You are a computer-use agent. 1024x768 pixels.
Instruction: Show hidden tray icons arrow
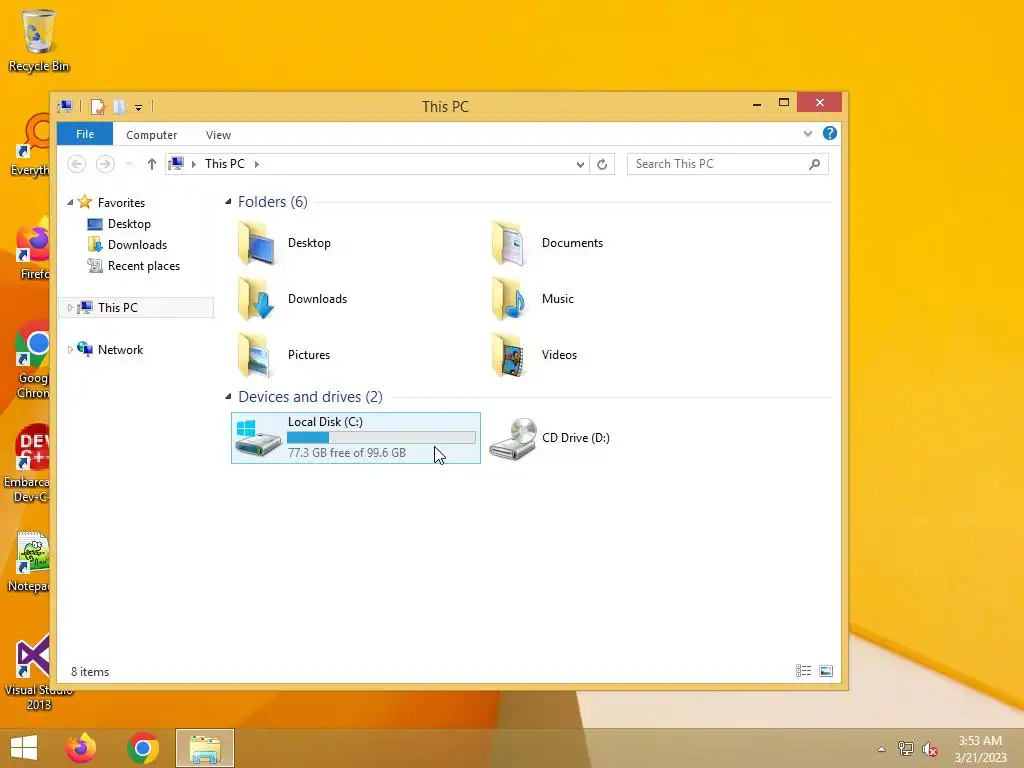point(882,749)
